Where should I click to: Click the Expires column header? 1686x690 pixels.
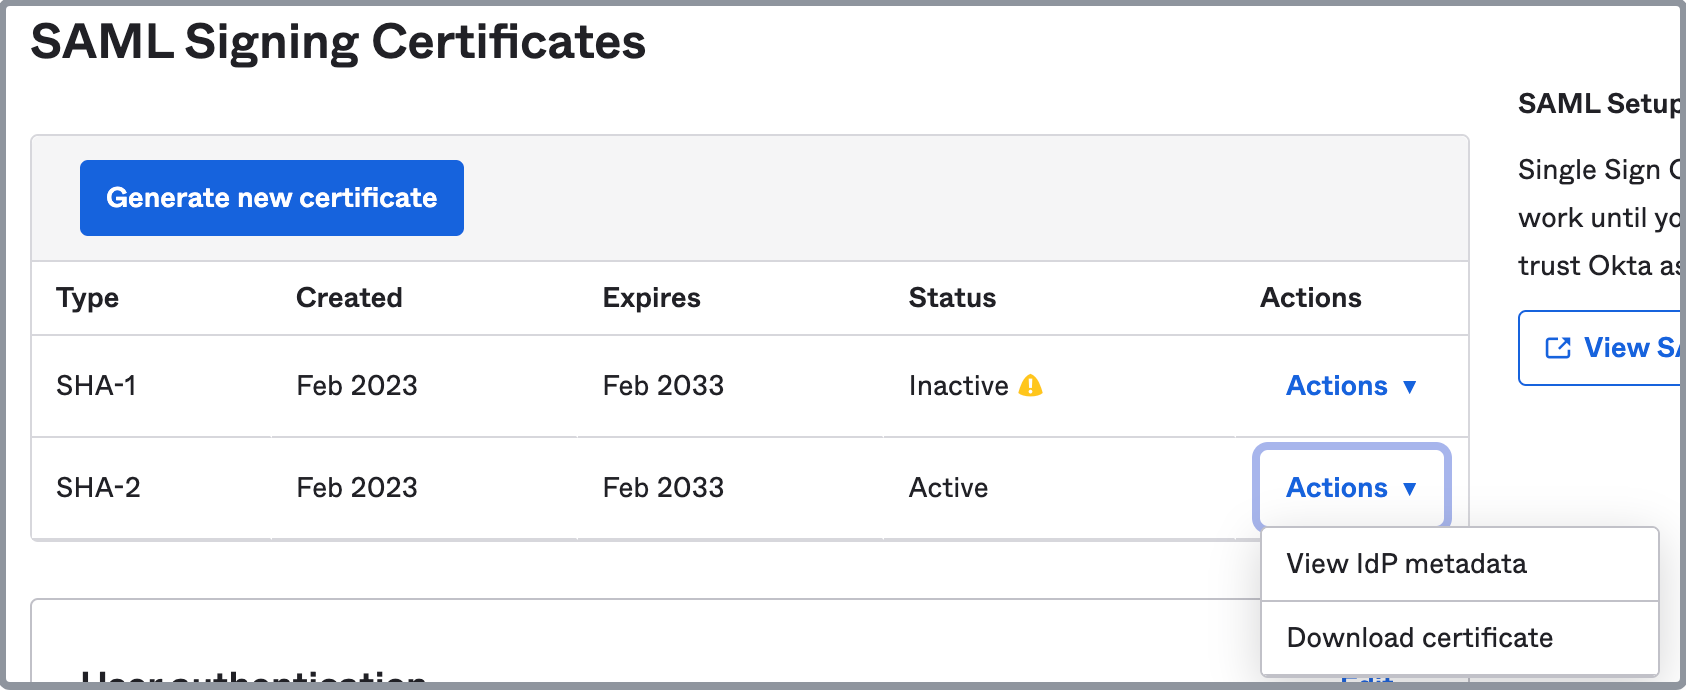click(651, 297)
